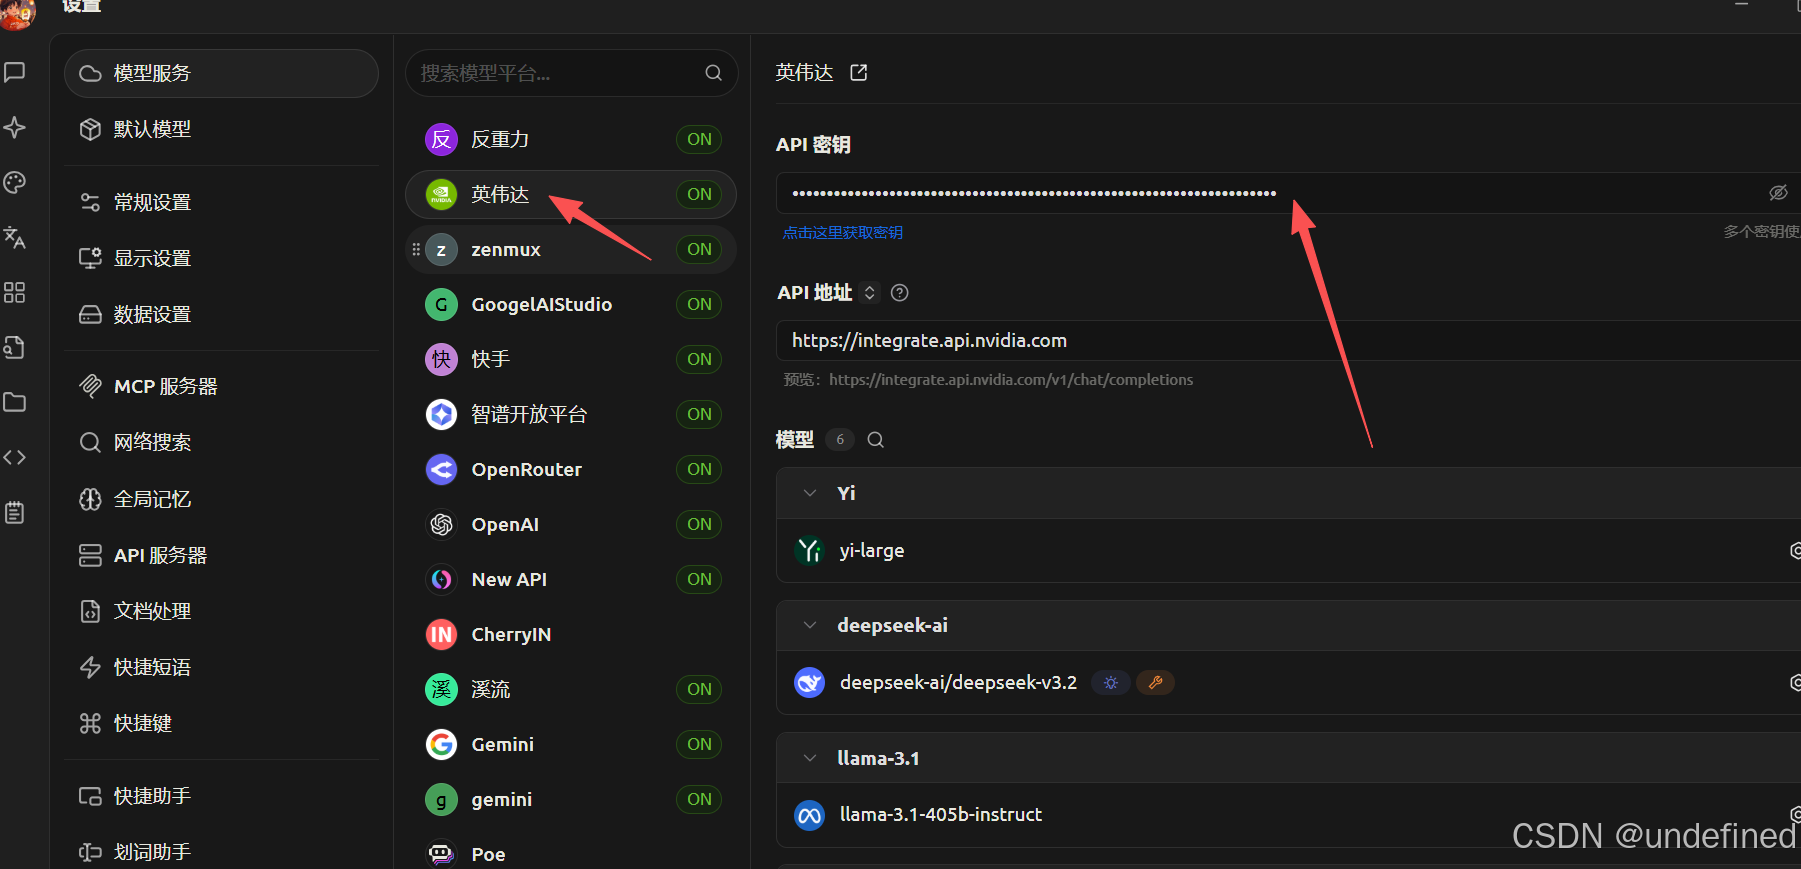1801x869 pixels.
Task: Toggle the ON badge for 智谱开放平台
Action: (x=699, y=414)
